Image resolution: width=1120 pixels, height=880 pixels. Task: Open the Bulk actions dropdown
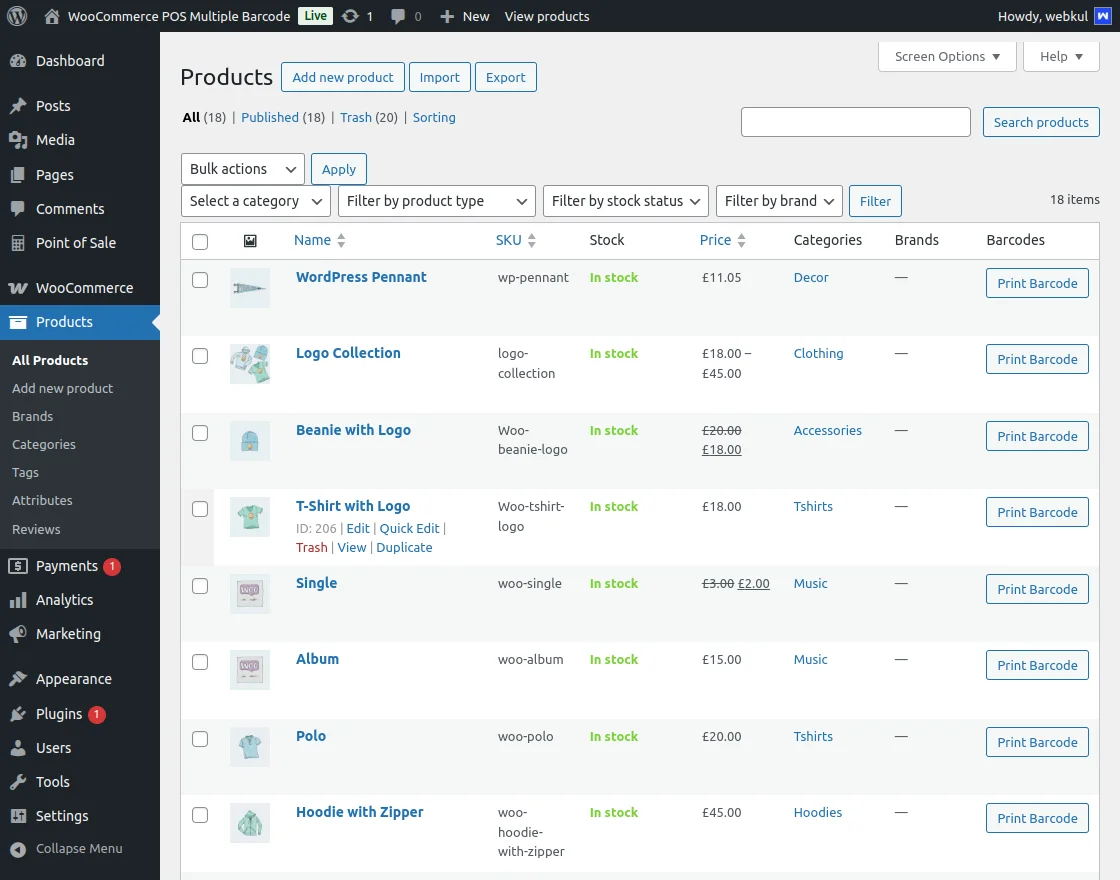point(242,168)
